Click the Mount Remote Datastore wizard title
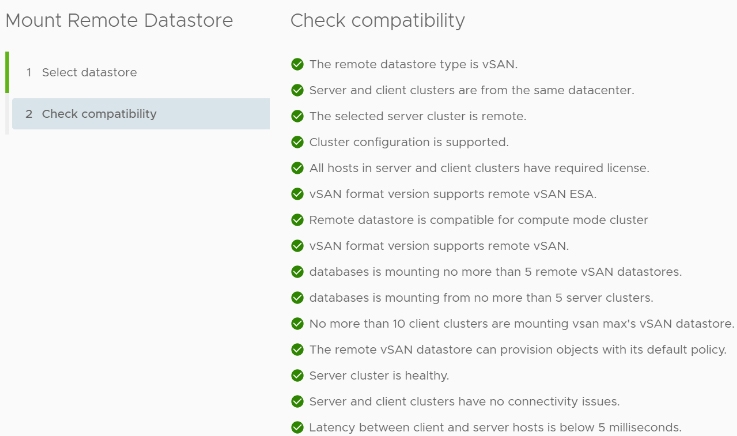 pyautogui.click(x=119, y=21)
